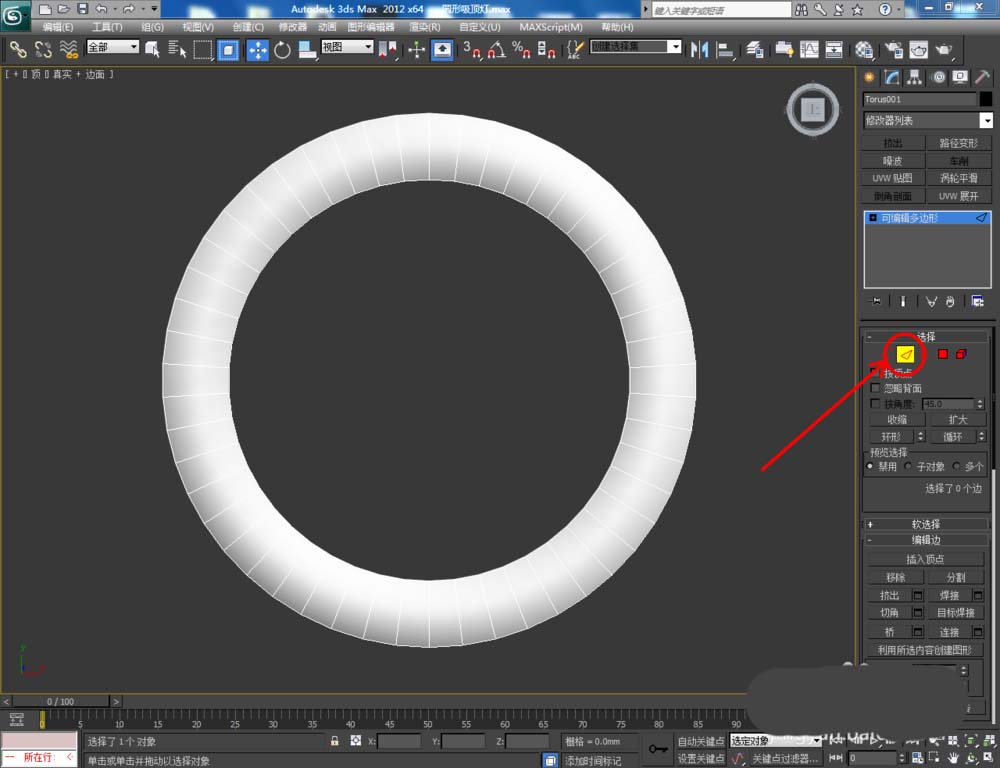Activate the Select and Move tool
This screenshot has height=768, width=1000.
[x=257, y=50]
